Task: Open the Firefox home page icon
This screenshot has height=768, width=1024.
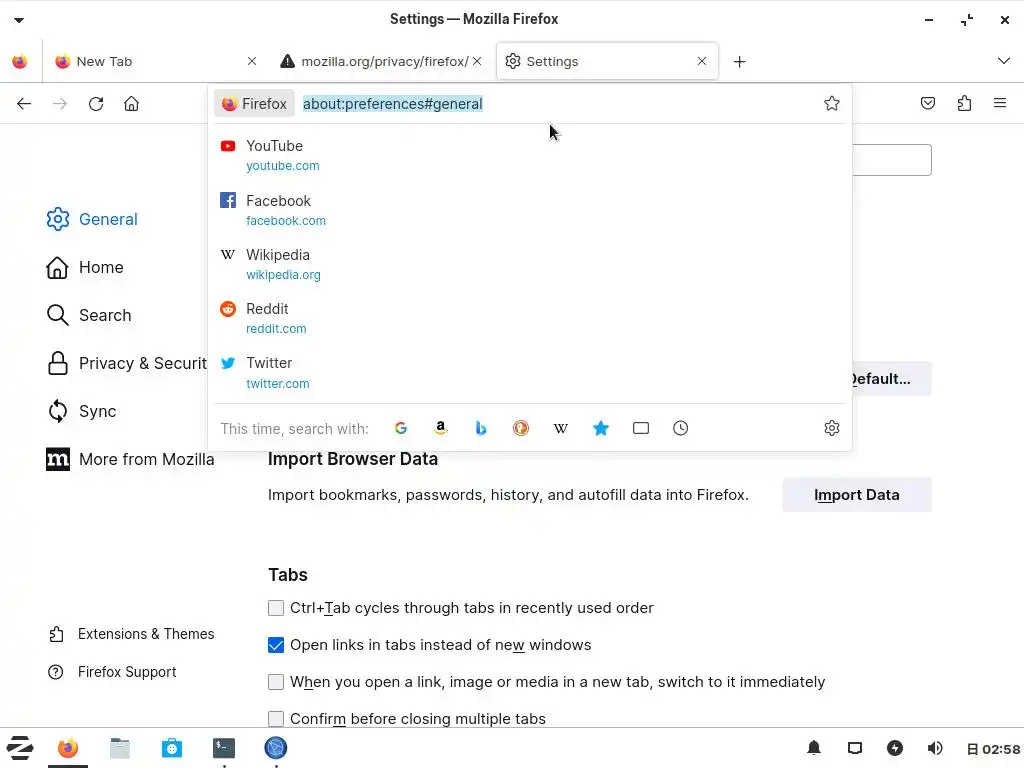Action: coord(131,104)
